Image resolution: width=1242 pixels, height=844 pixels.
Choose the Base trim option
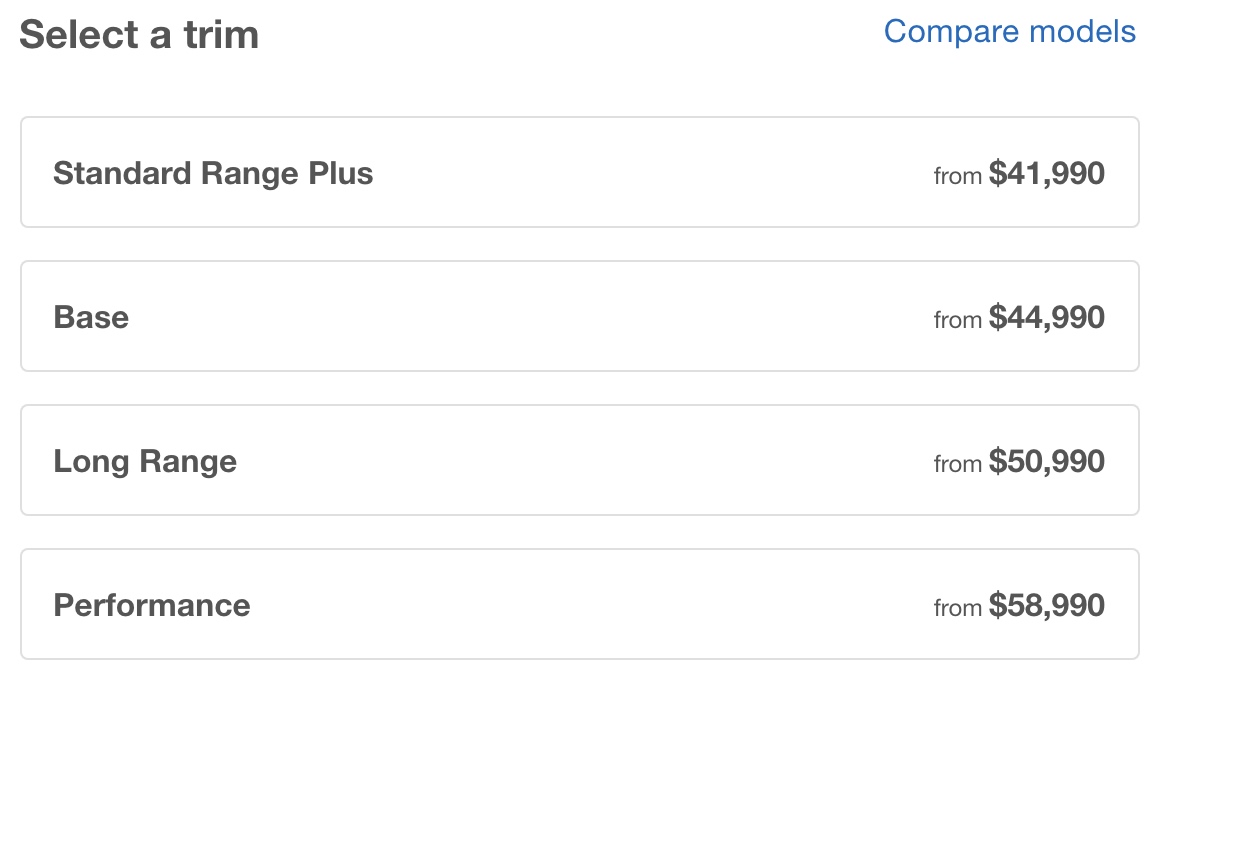click(x=579, y=316)
